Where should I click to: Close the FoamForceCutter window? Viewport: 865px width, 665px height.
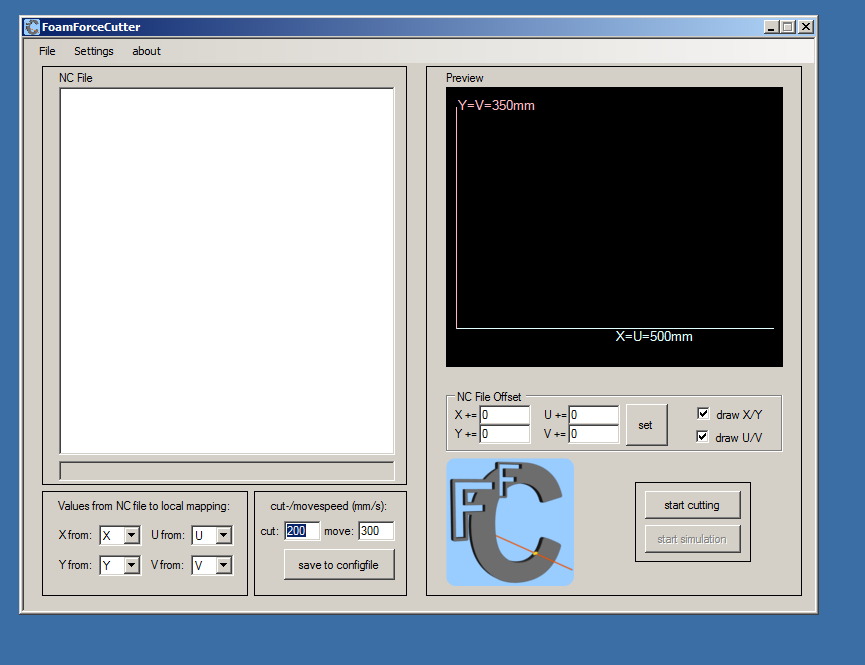[x=806, y=26]
